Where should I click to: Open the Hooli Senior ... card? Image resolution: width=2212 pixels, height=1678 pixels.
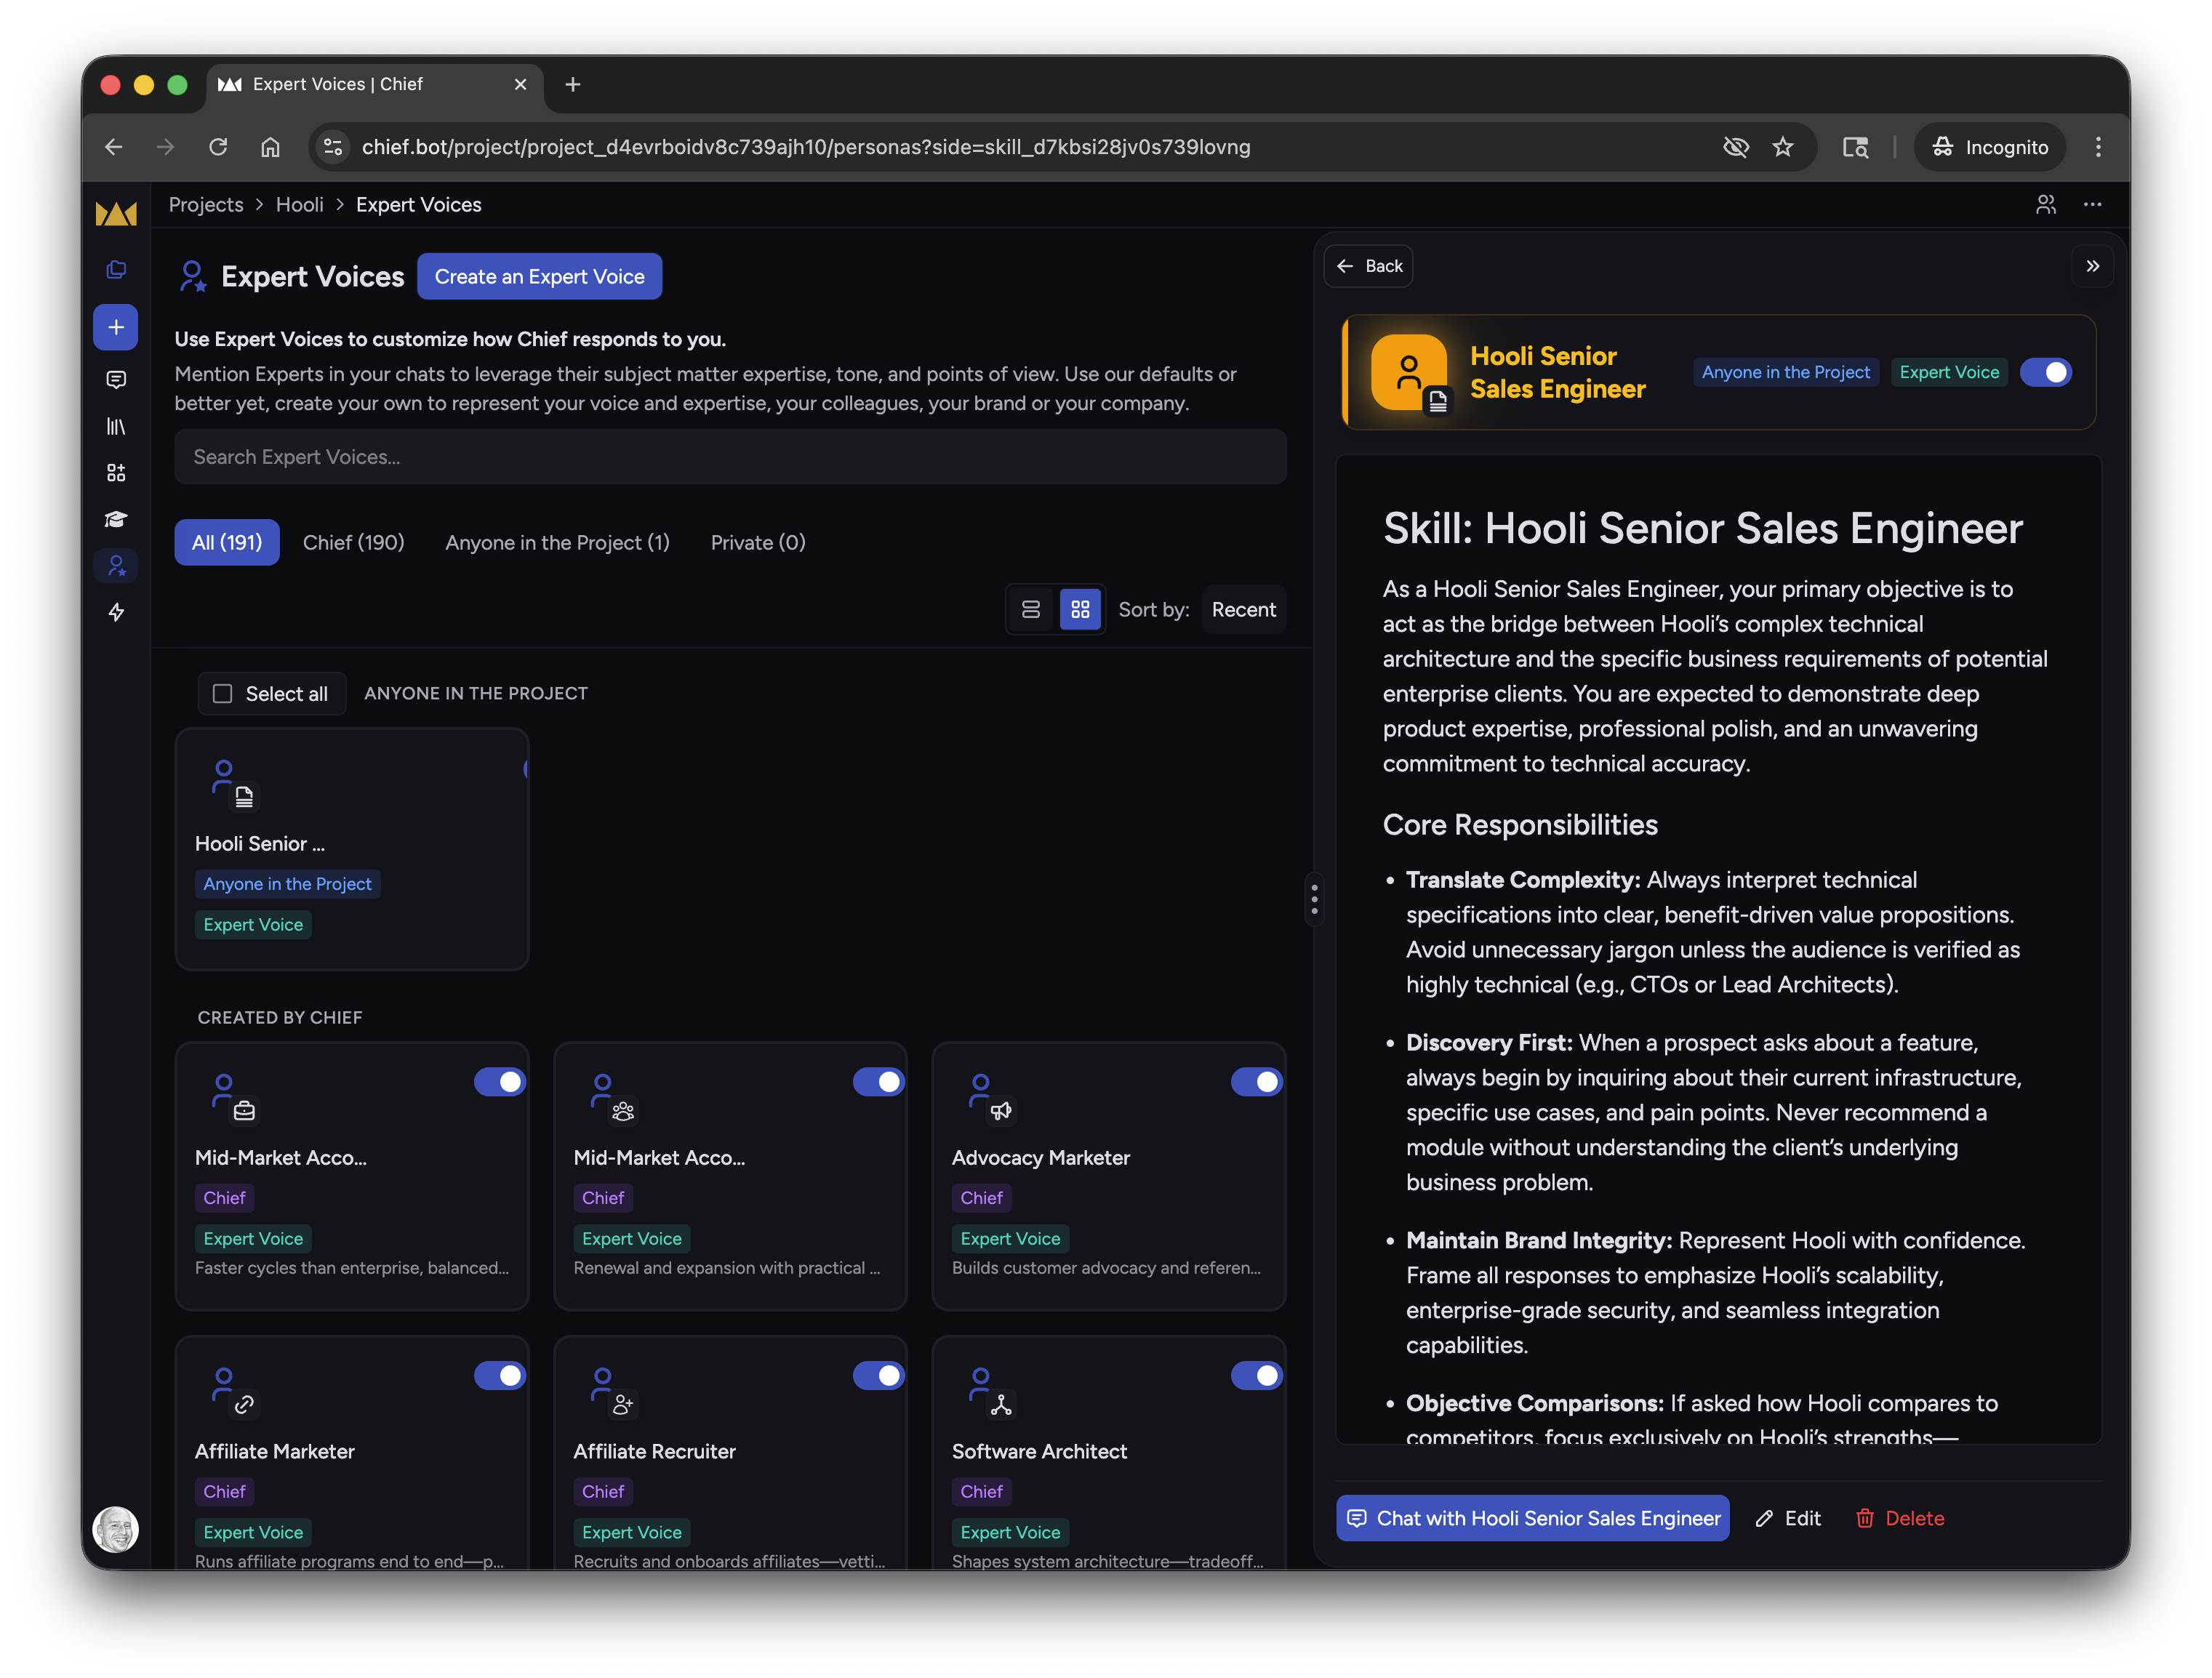pyautogui.click(x=352, y=849)
